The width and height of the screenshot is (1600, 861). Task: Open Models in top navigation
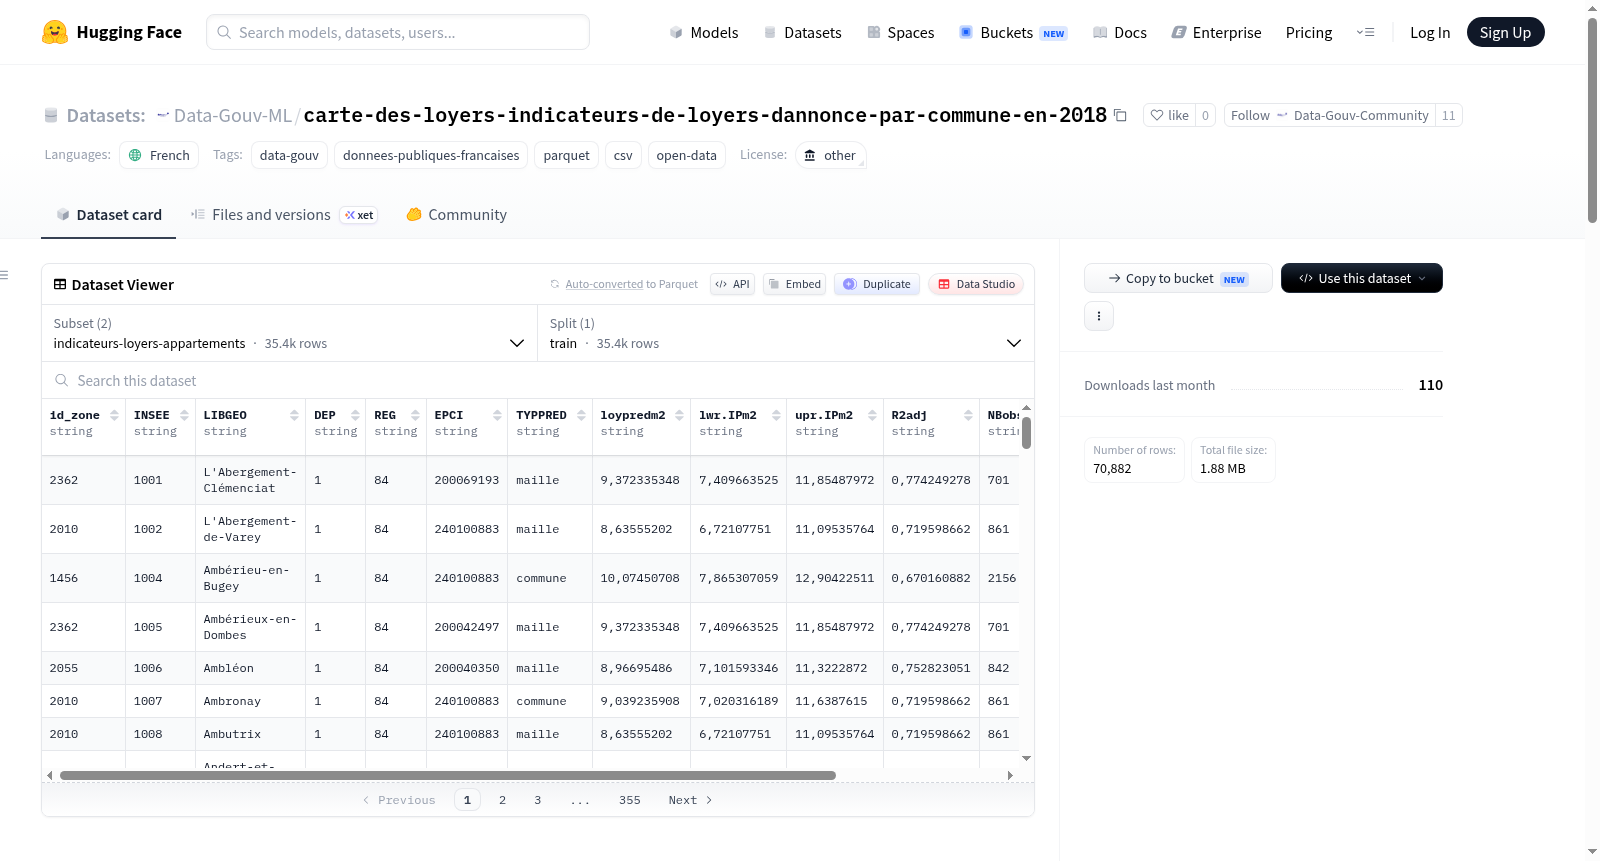click(704, 32)
